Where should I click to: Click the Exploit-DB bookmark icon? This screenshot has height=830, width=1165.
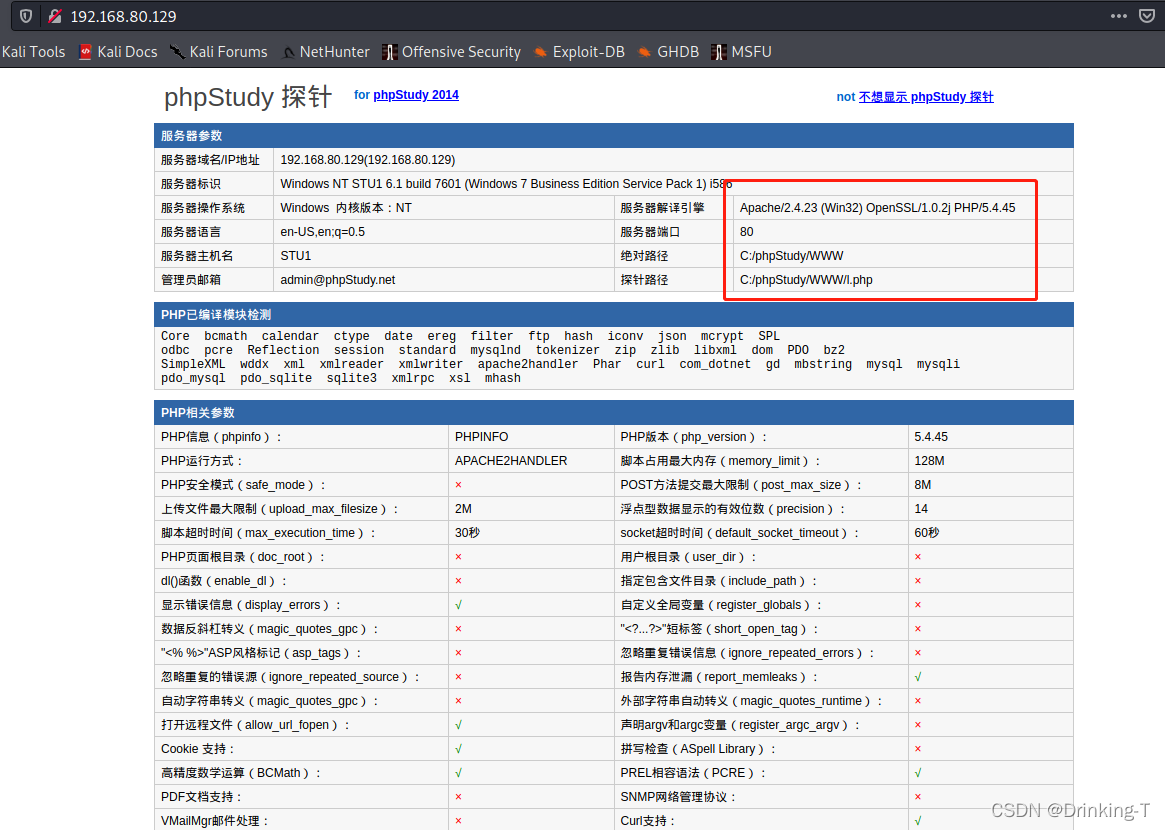coord(540,51)
